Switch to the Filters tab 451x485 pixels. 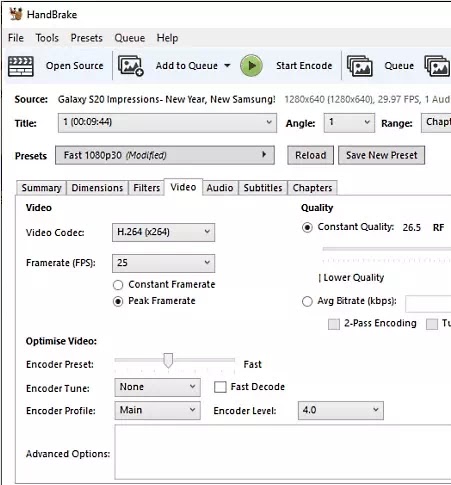pos(147,188)
